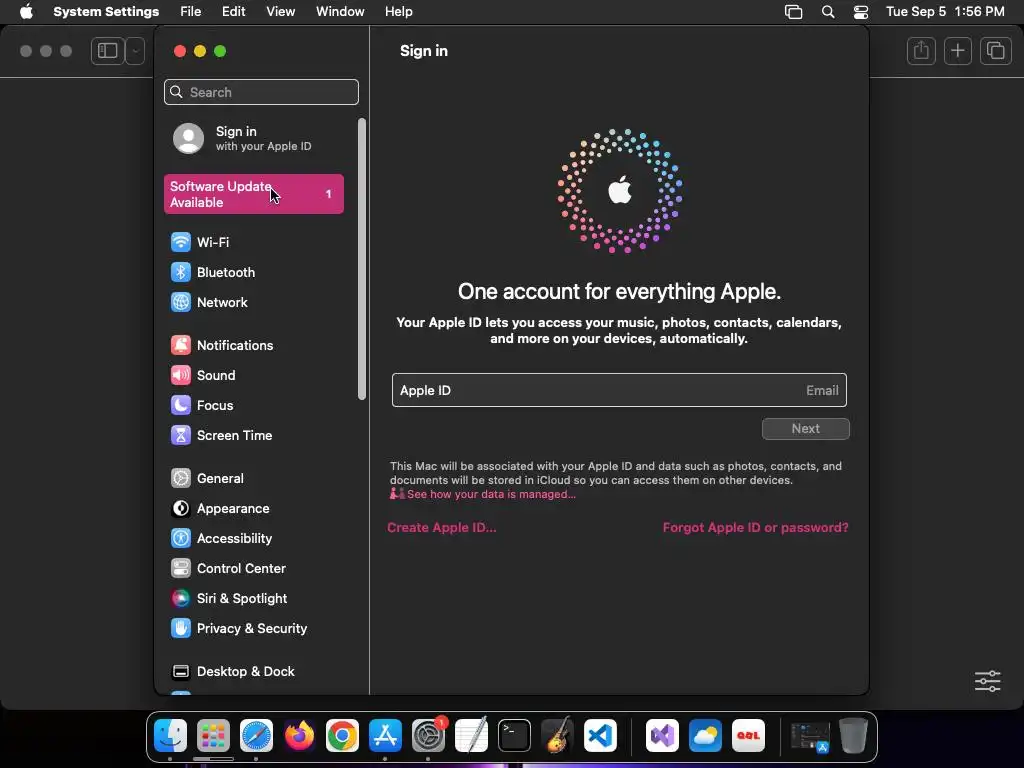The image size is (1024, 768).
Task: Click the date and time in menu bar
Action: [945, 12]
